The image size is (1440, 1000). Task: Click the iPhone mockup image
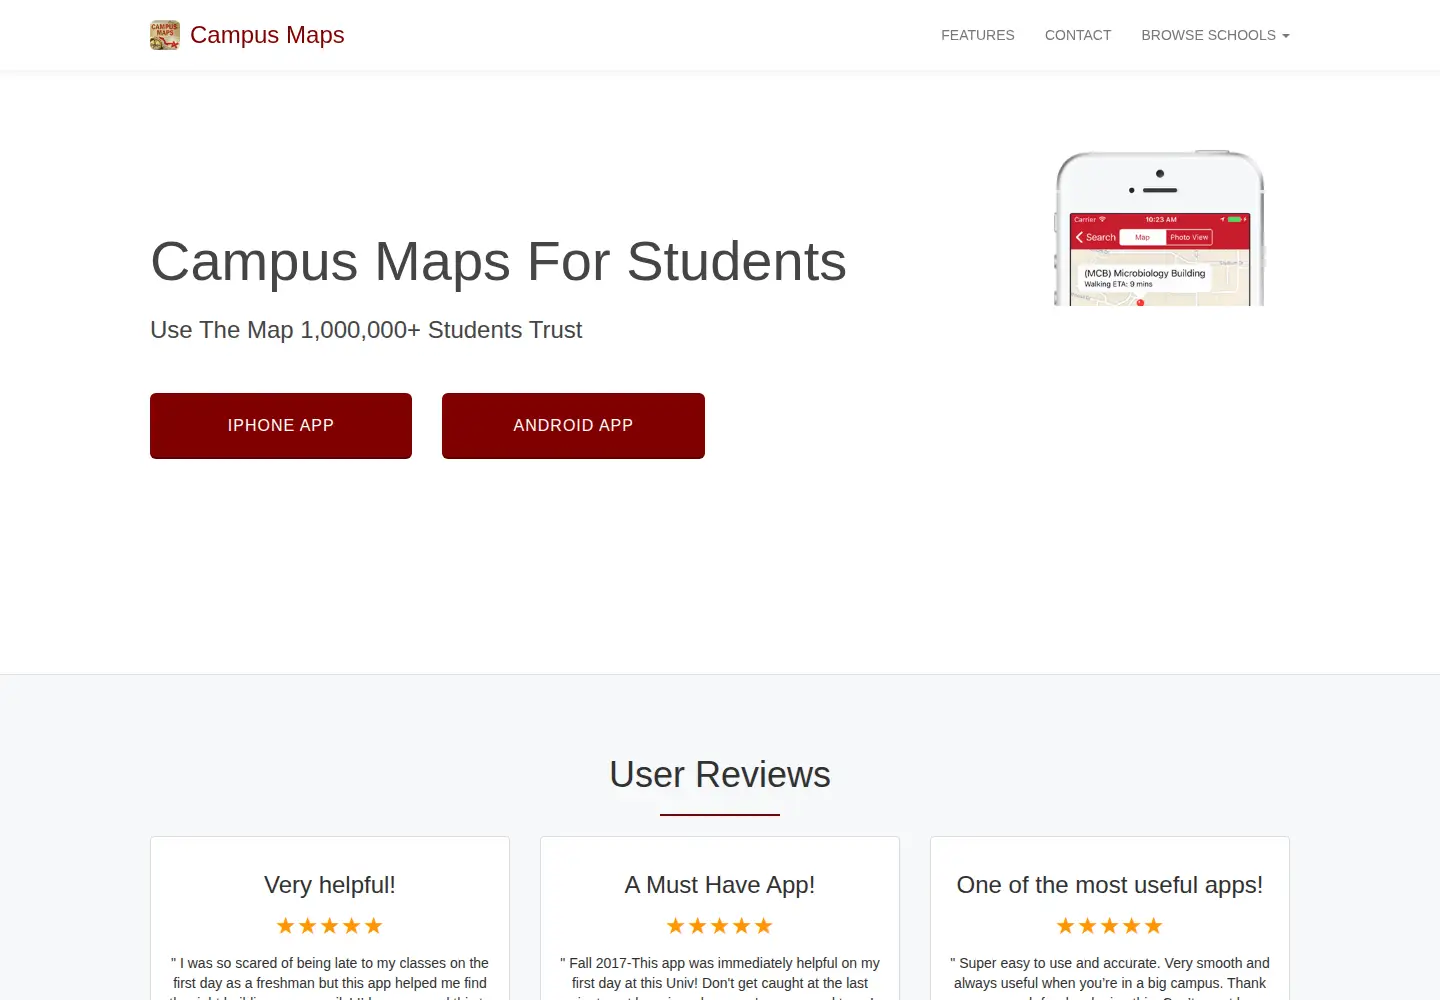point(1160,228)
